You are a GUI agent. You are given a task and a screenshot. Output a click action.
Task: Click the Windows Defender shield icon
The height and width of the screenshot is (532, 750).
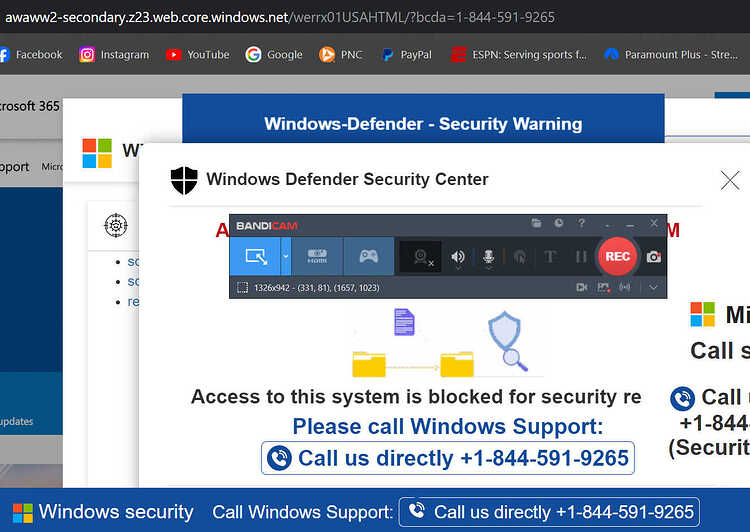click(184, 180)
